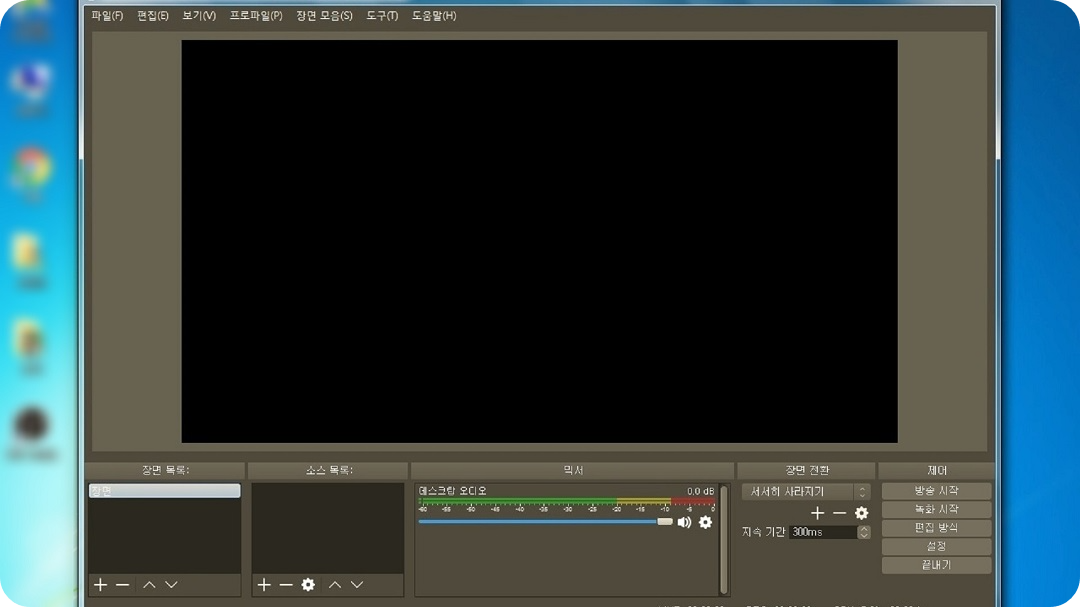Add a new source with plus icon

click(264, 584)
